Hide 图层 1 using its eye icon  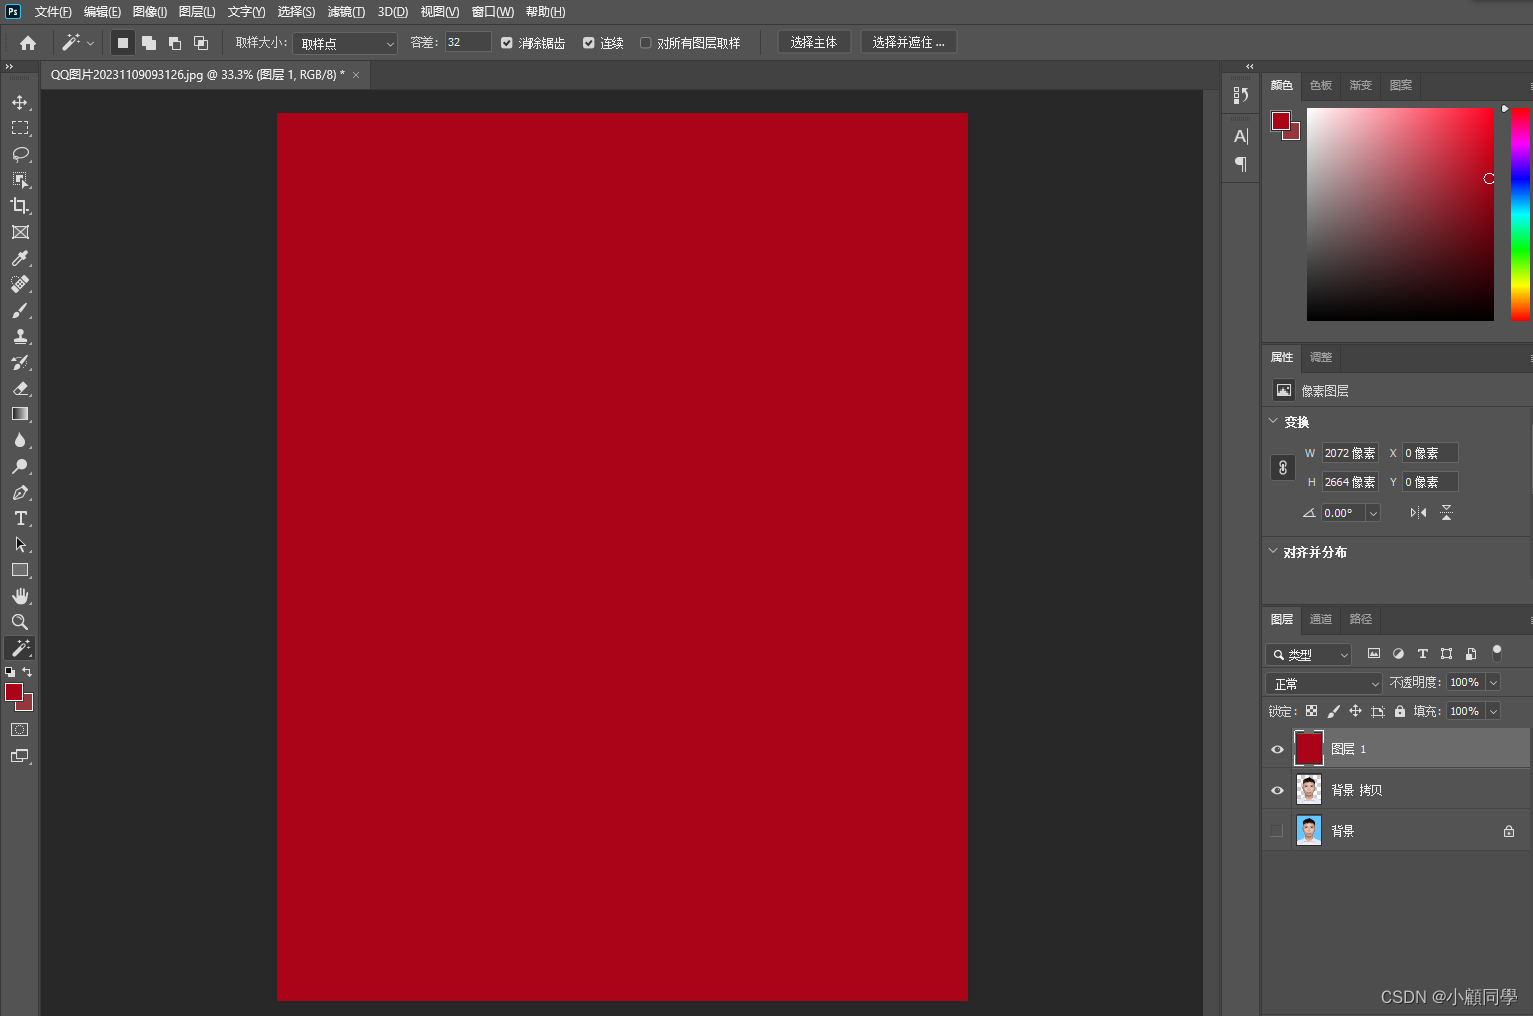1277,749
